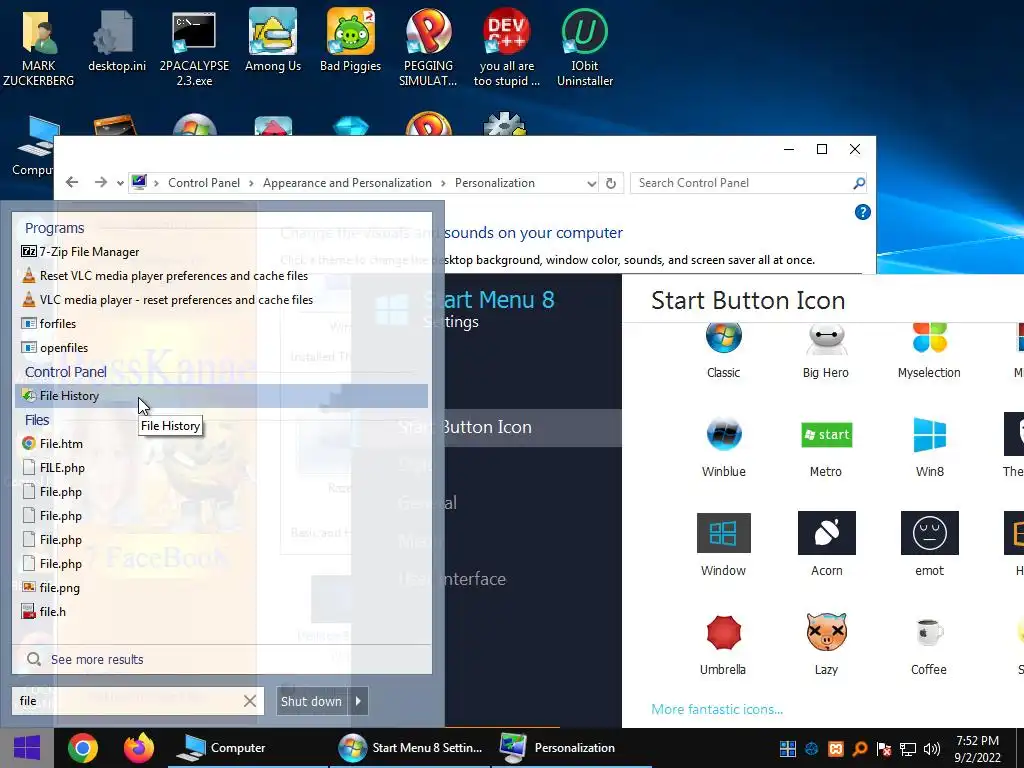Open the Dev-C++ 'you all are too stupid' shortcut
Viewport: 1024px width, 768px height.
click(x=507, y=48)
